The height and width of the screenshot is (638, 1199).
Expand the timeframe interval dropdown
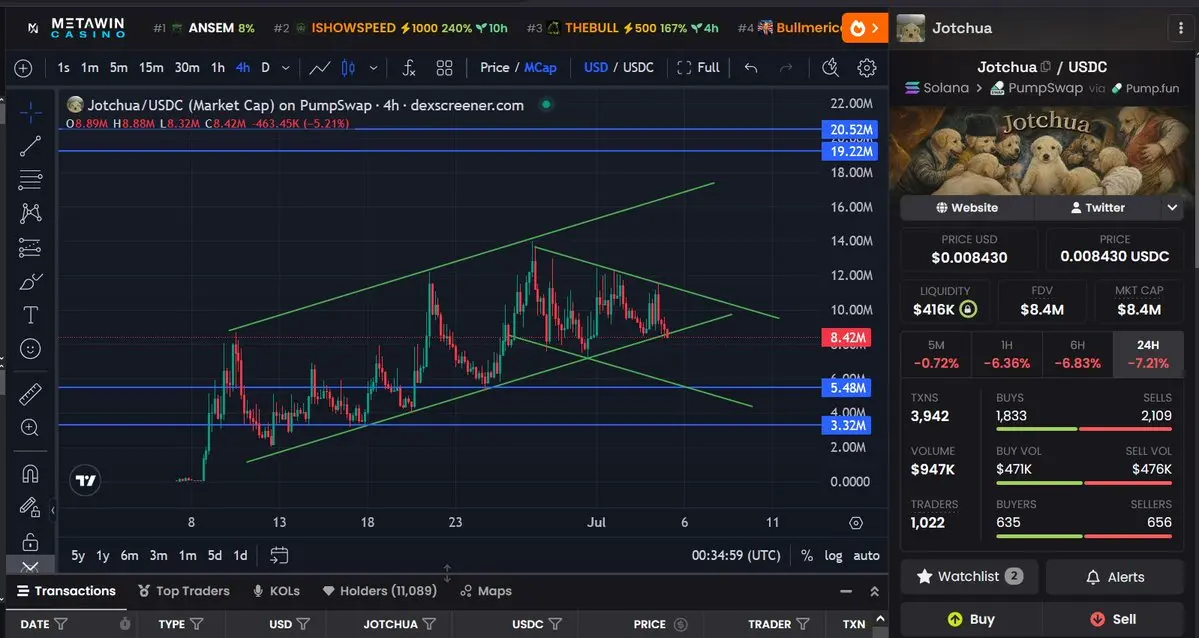click(285, 67)
